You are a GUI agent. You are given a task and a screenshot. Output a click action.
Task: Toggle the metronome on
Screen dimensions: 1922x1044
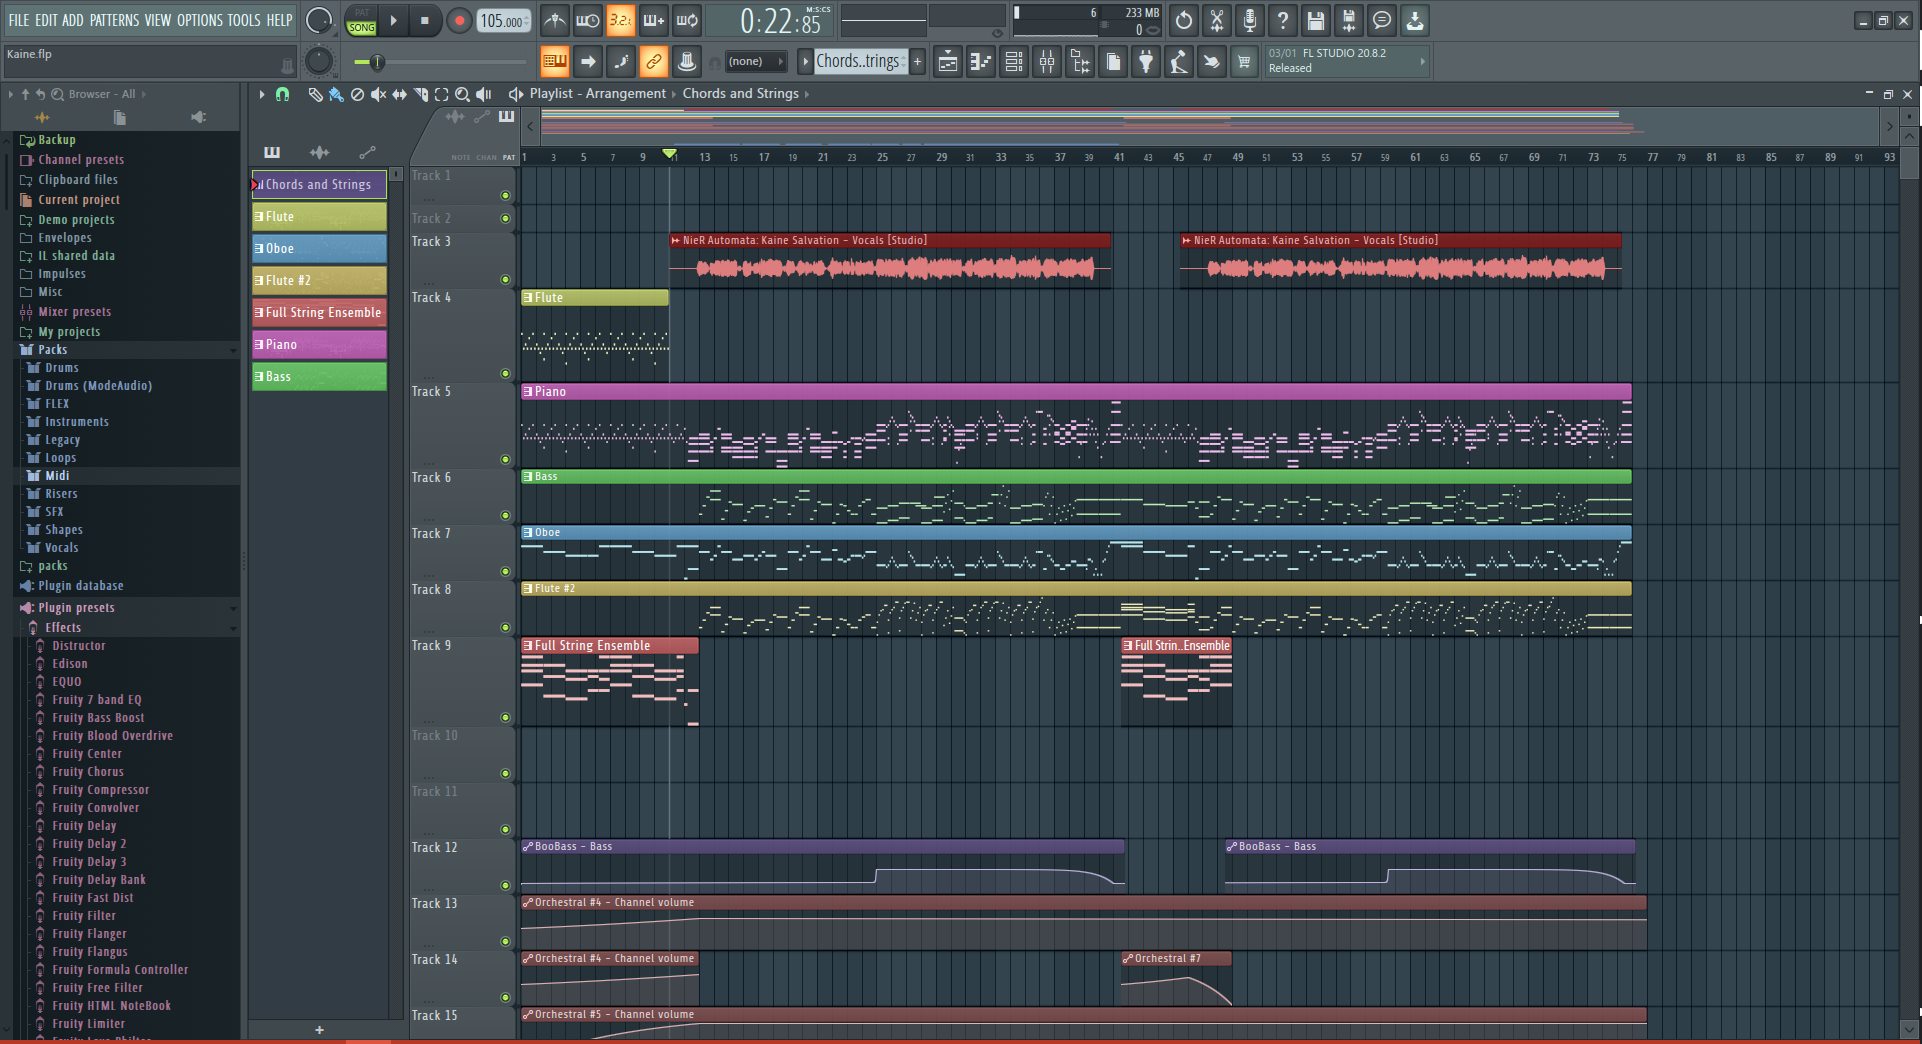tap(555, 20)
